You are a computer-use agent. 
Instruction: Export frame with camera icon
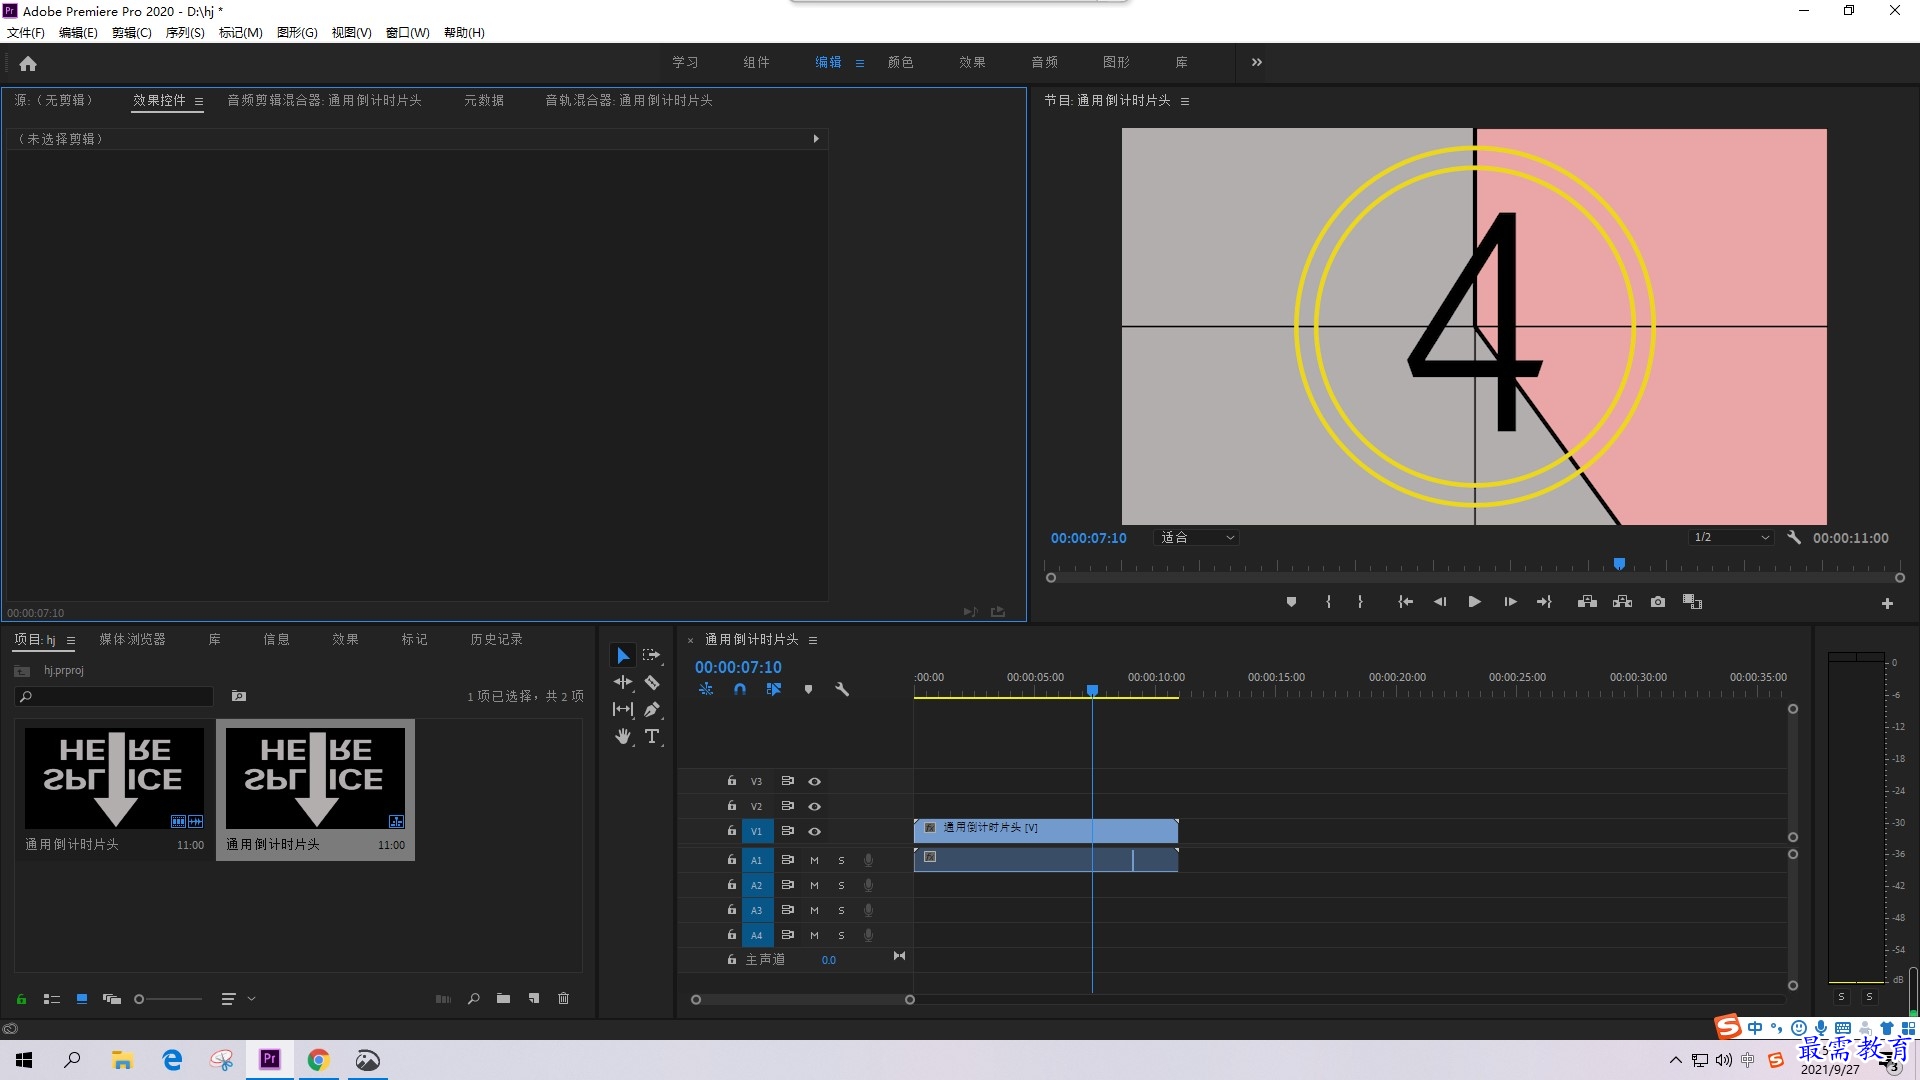point(1658,602)
